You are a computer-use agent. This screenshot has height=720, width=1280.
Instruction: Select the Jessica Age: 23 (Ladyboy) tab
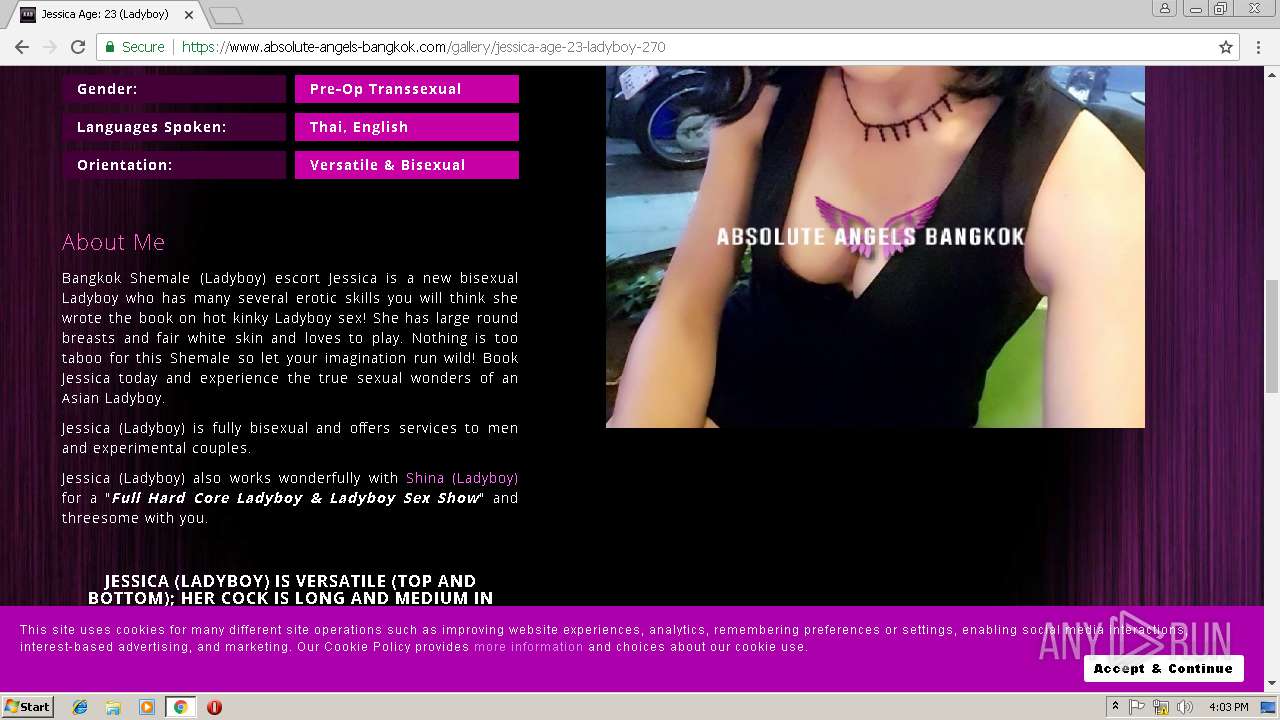104,15
